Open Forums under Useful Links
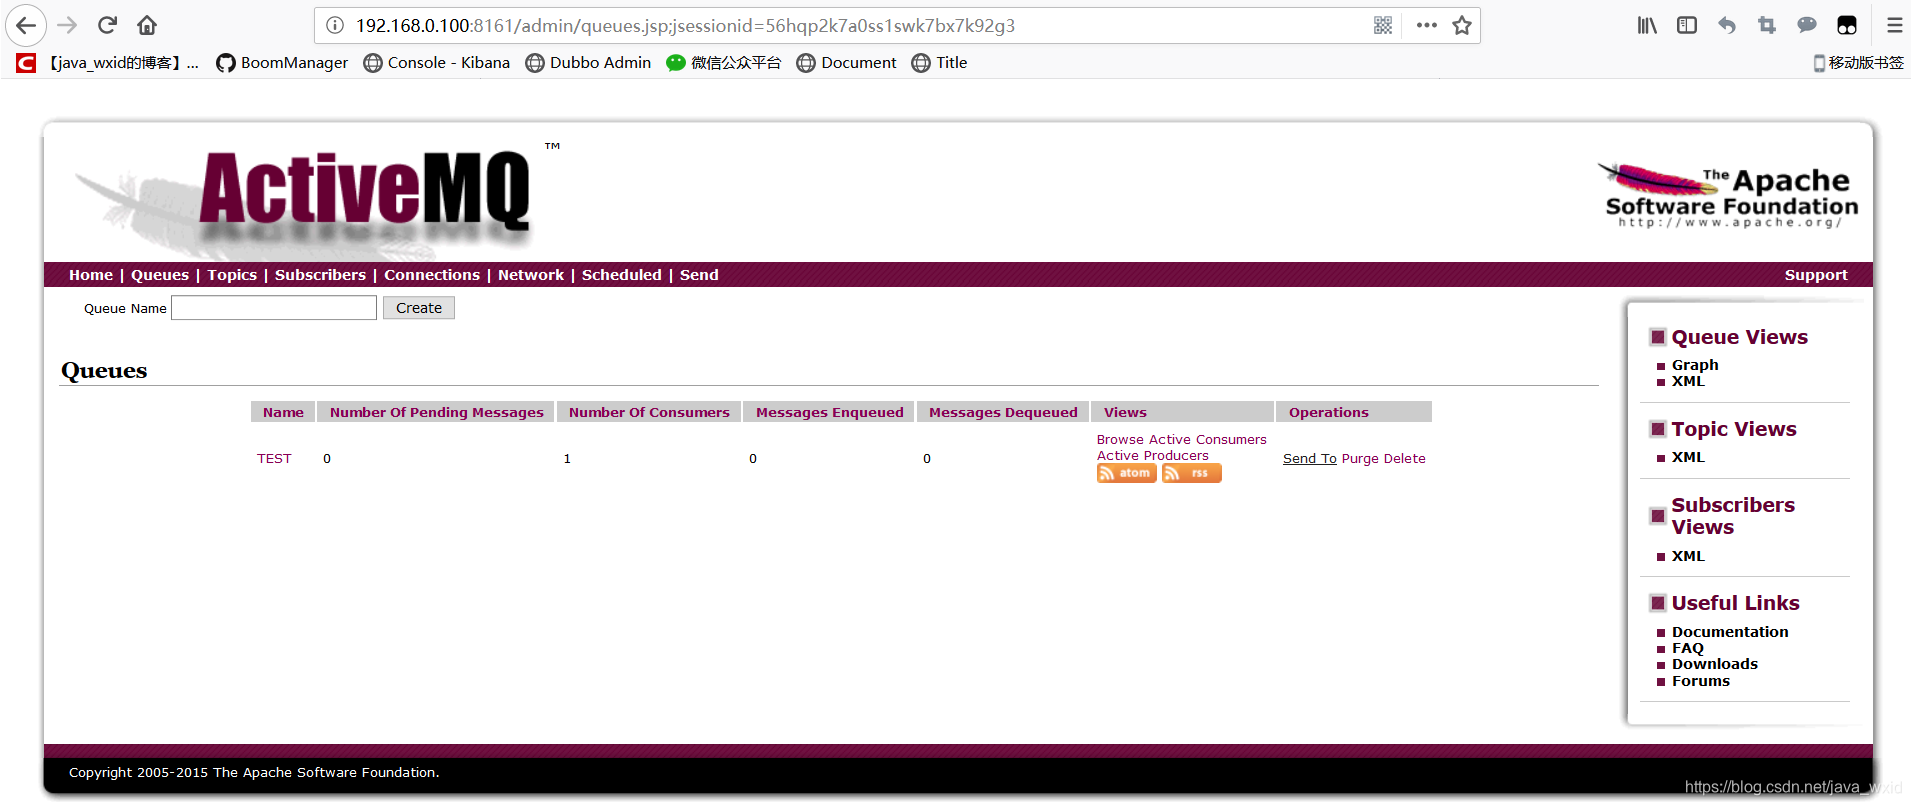Viewport: 1911px width, 806px height. (1701, 681)
